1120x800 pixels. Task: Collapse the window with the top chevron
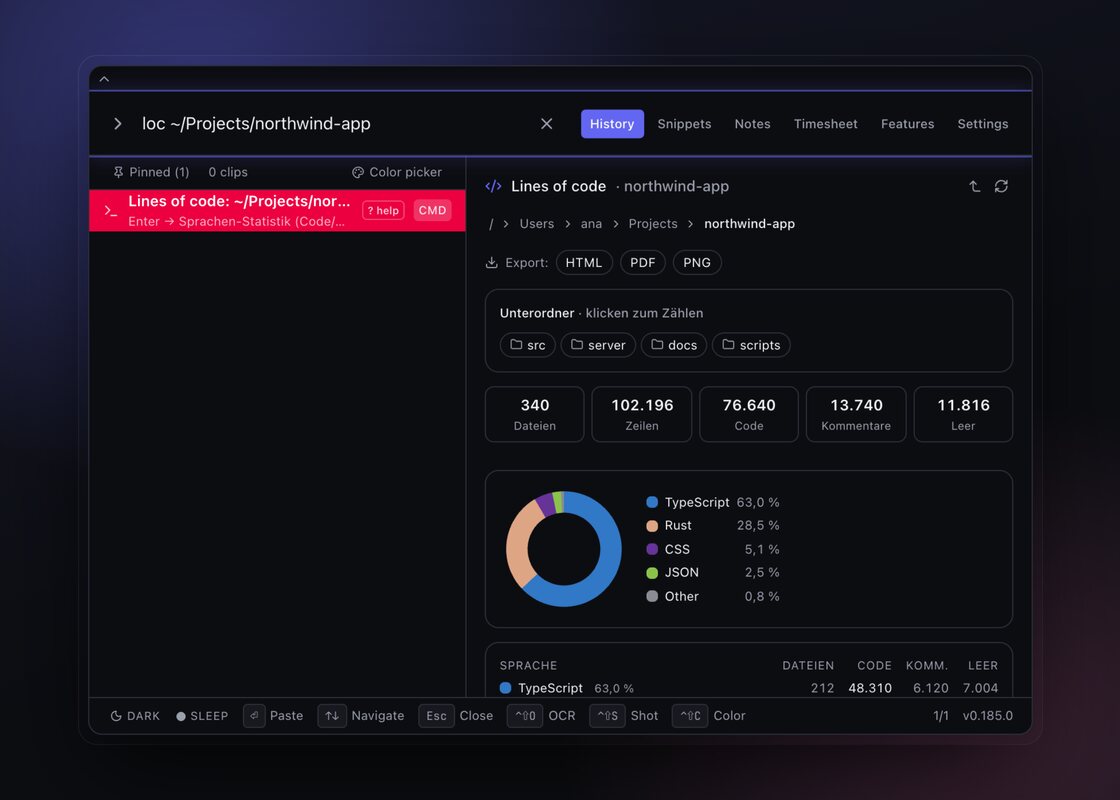(x=104, y=79)
